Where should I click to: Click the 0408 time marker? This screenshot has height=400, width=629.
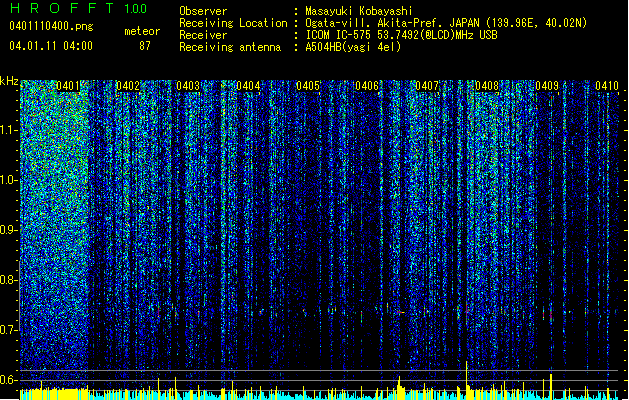487,86
